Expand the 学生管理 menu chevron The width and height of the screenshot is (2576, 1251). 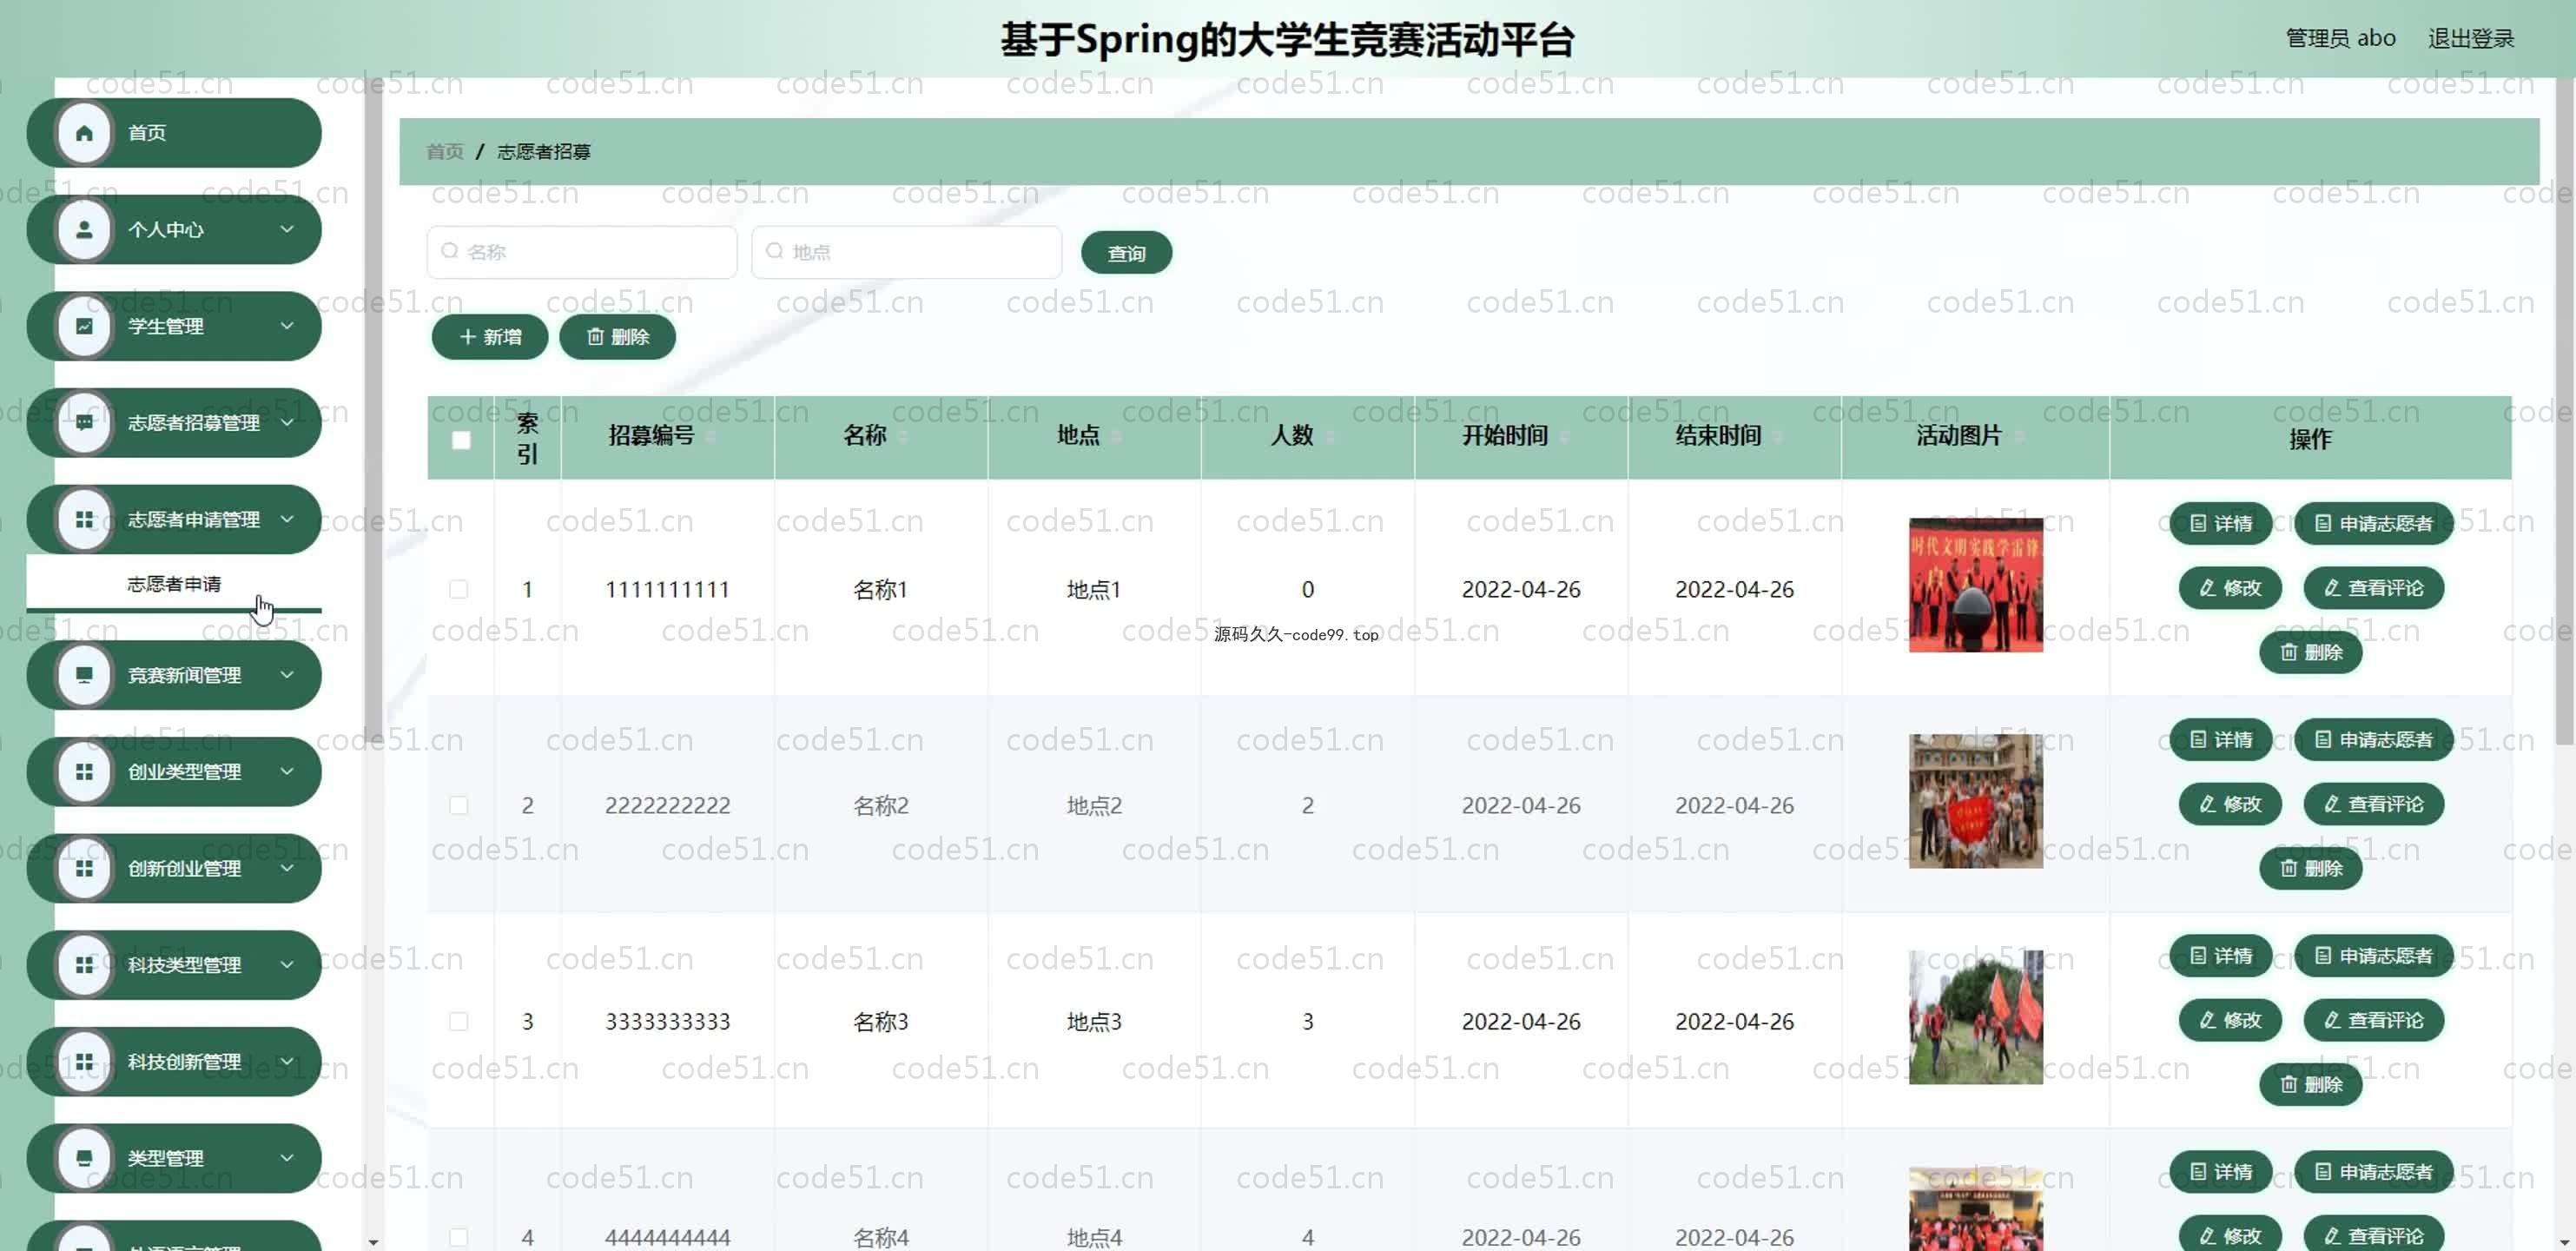point(287,326)
